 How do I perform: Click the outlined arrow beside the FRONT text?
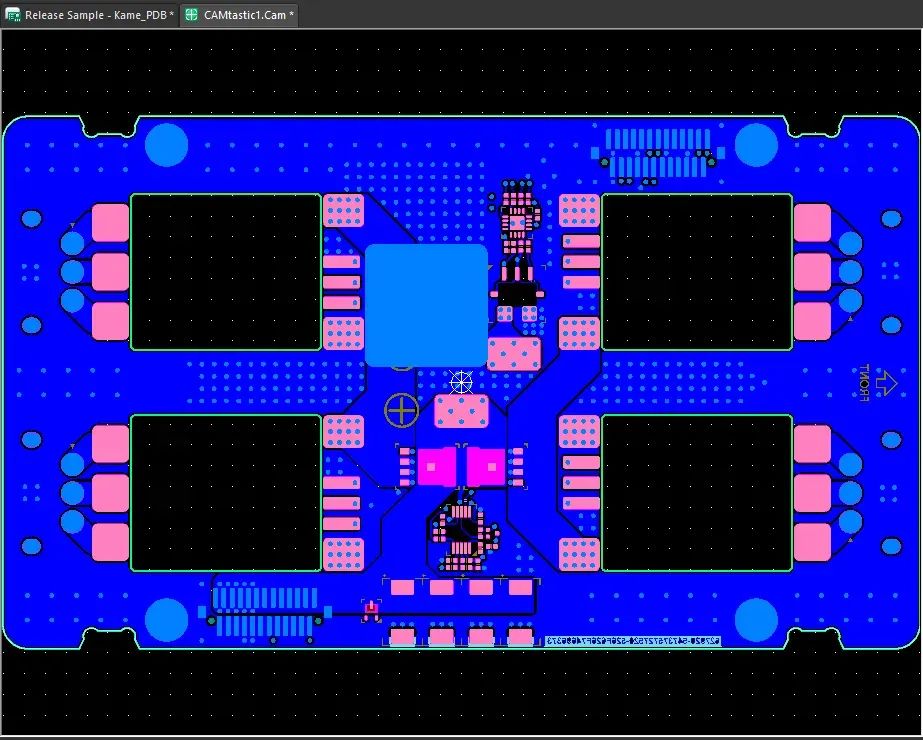887,383
